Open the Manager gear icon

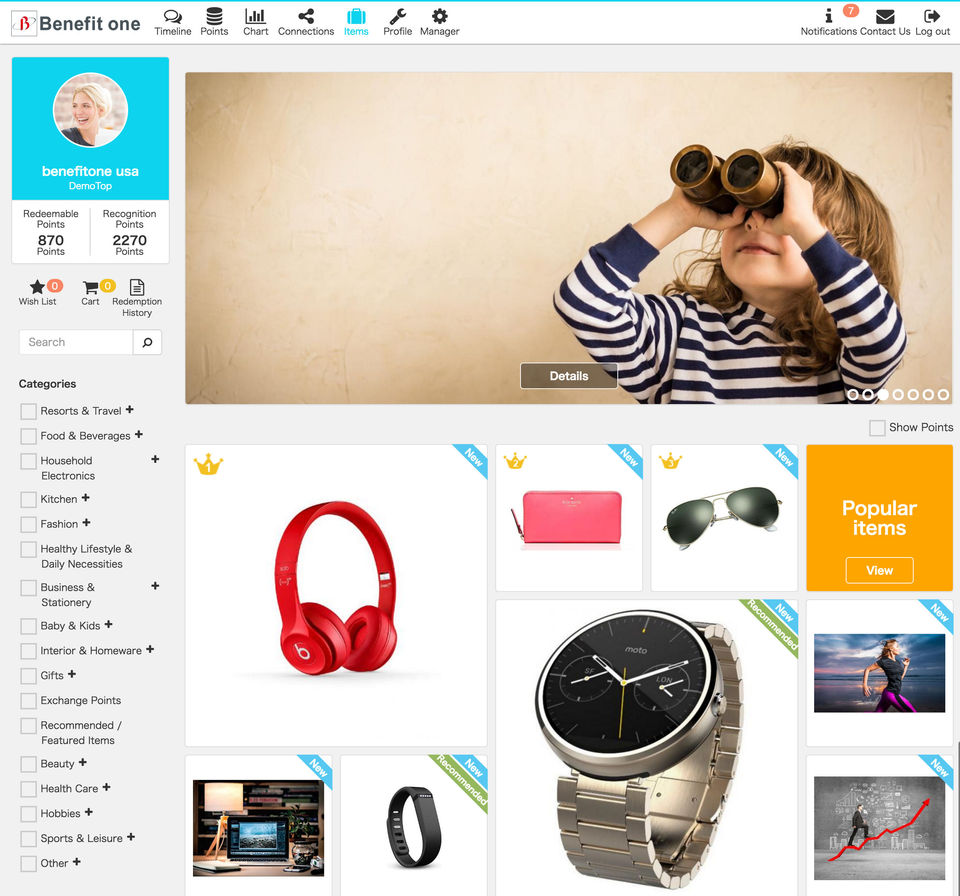click(440, 16)
